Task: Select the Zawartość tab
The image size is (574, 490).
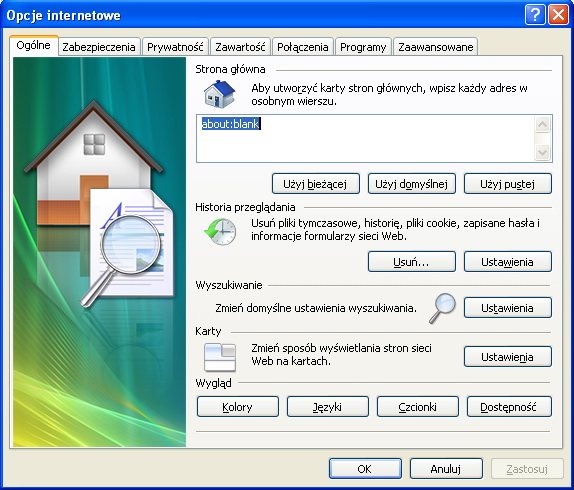Action: click(240, 47)
